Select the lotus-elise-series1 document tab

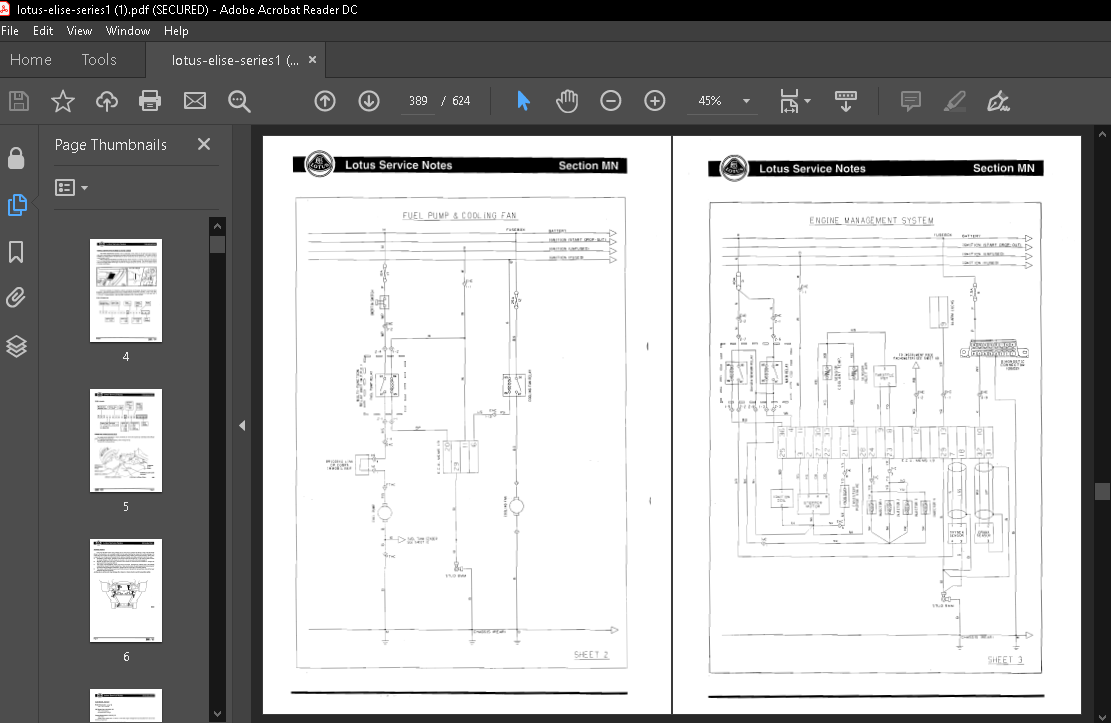[x=235, y=60]
